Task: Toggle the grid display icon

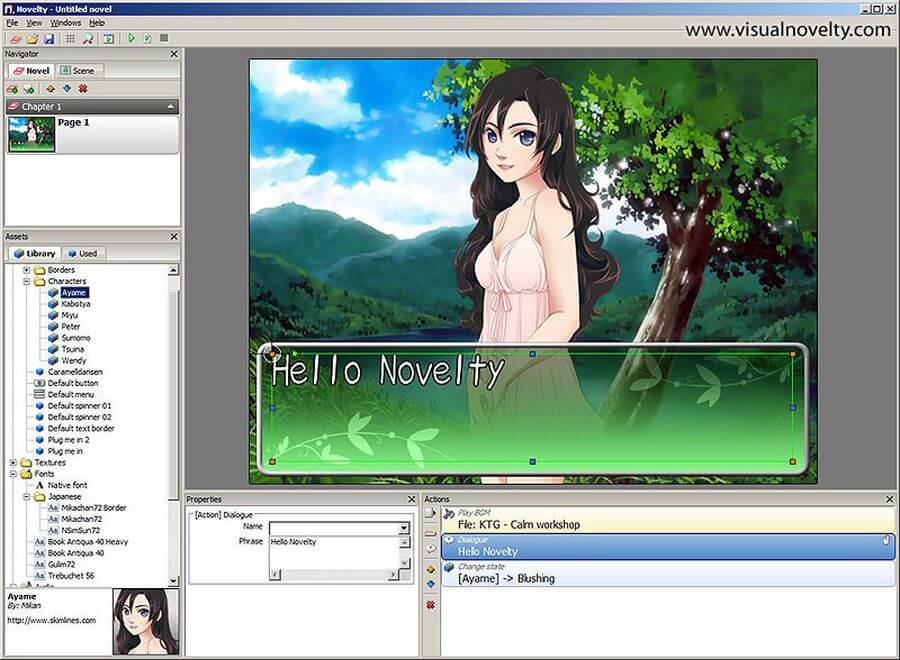Action: click(x=70, y=39)
